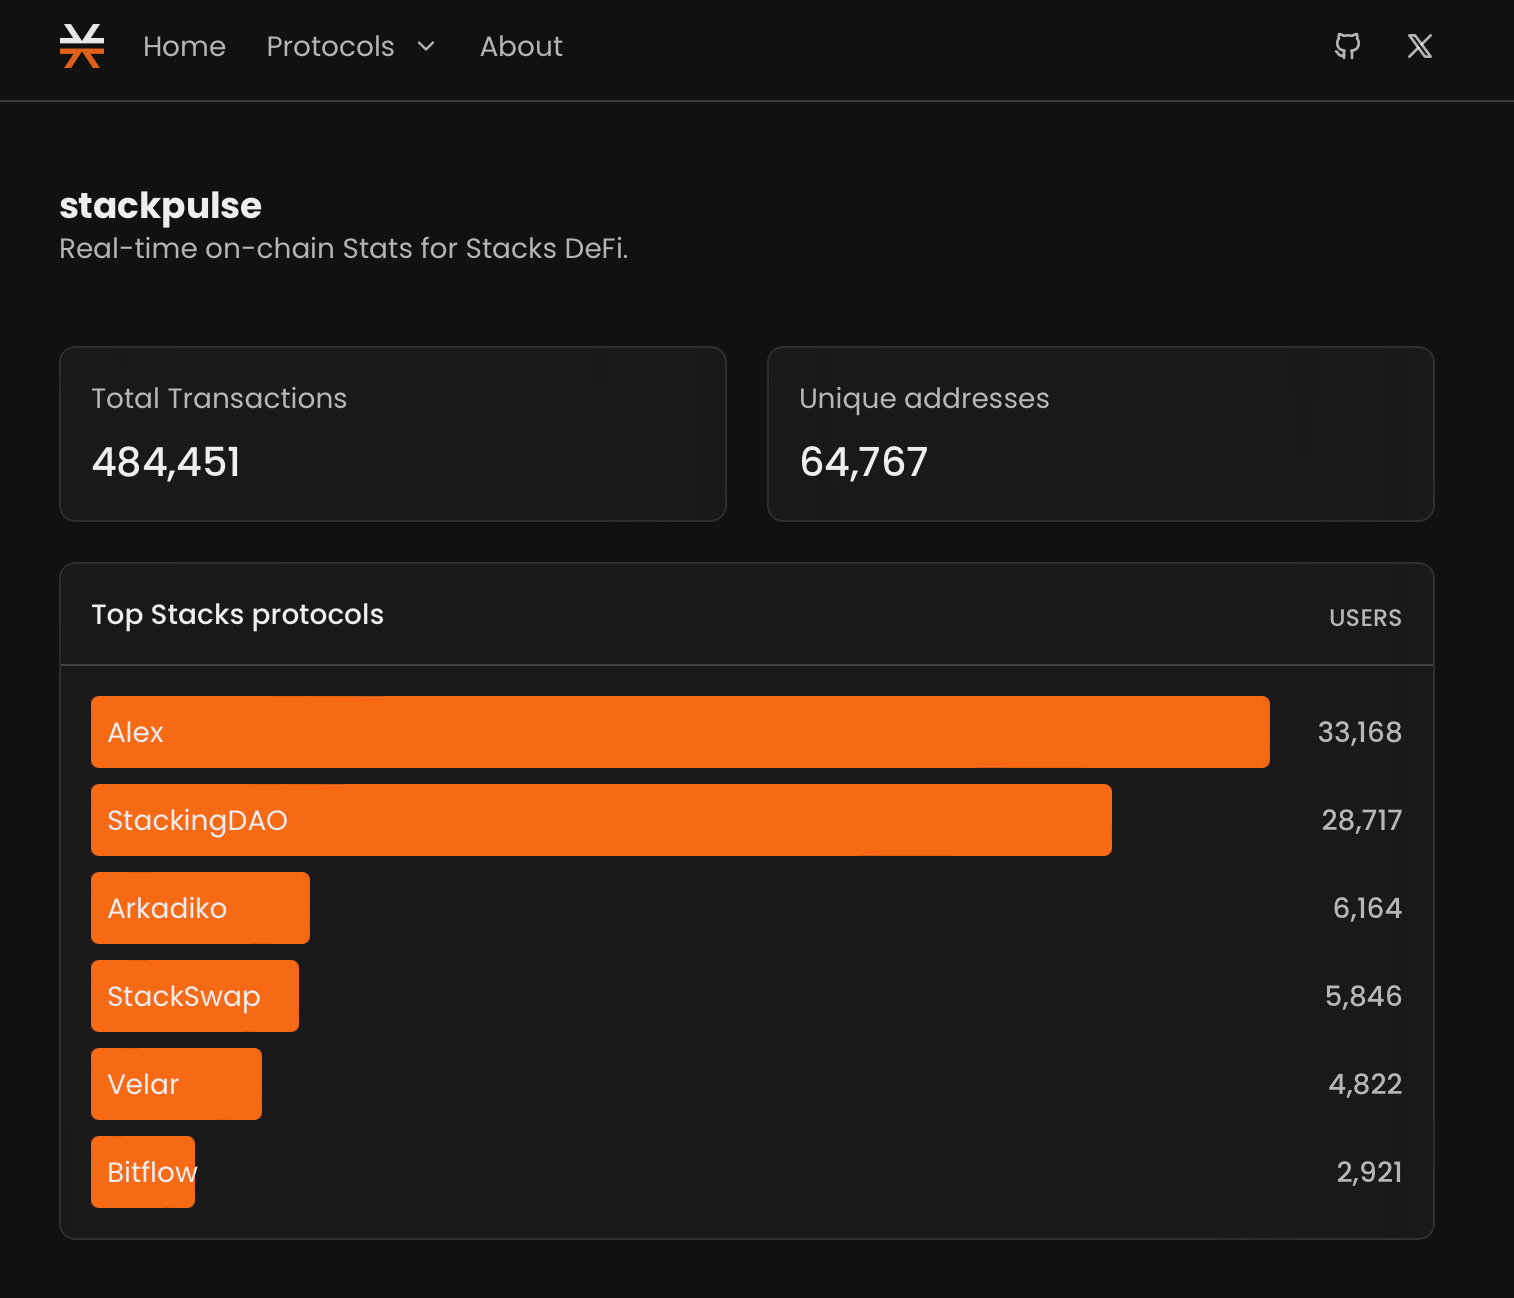Click the 484,451 transactions value

(x=166, y=462)
